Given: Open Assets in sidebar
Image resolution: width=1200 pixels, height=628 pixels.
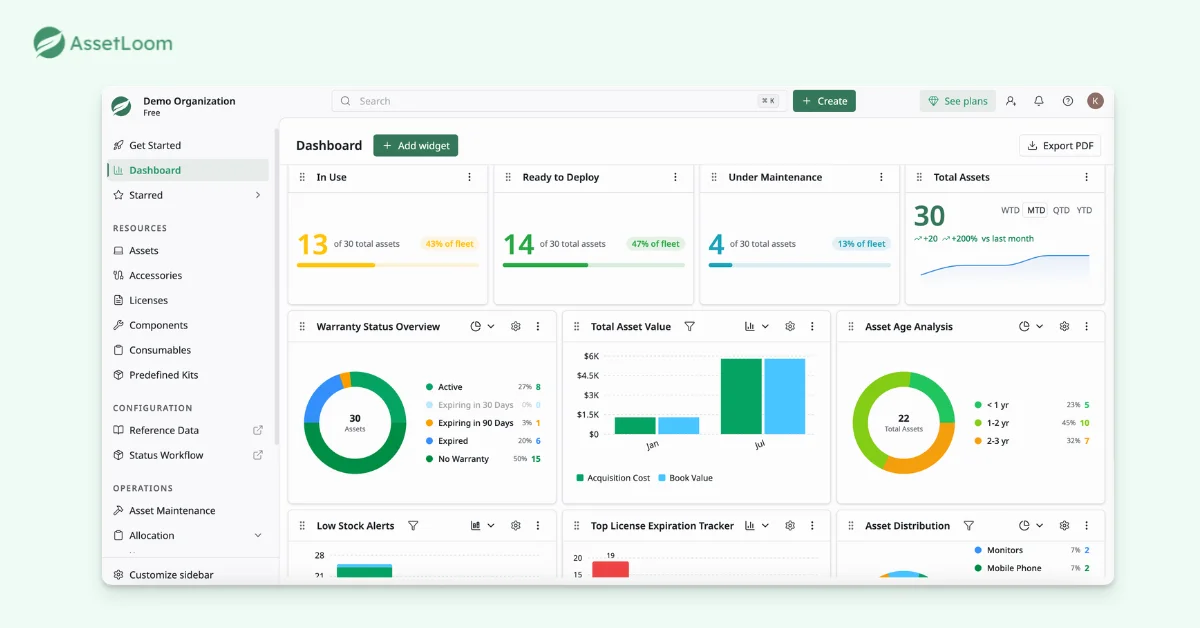Looking at the screenshot, I should click(x=188, y=251).
